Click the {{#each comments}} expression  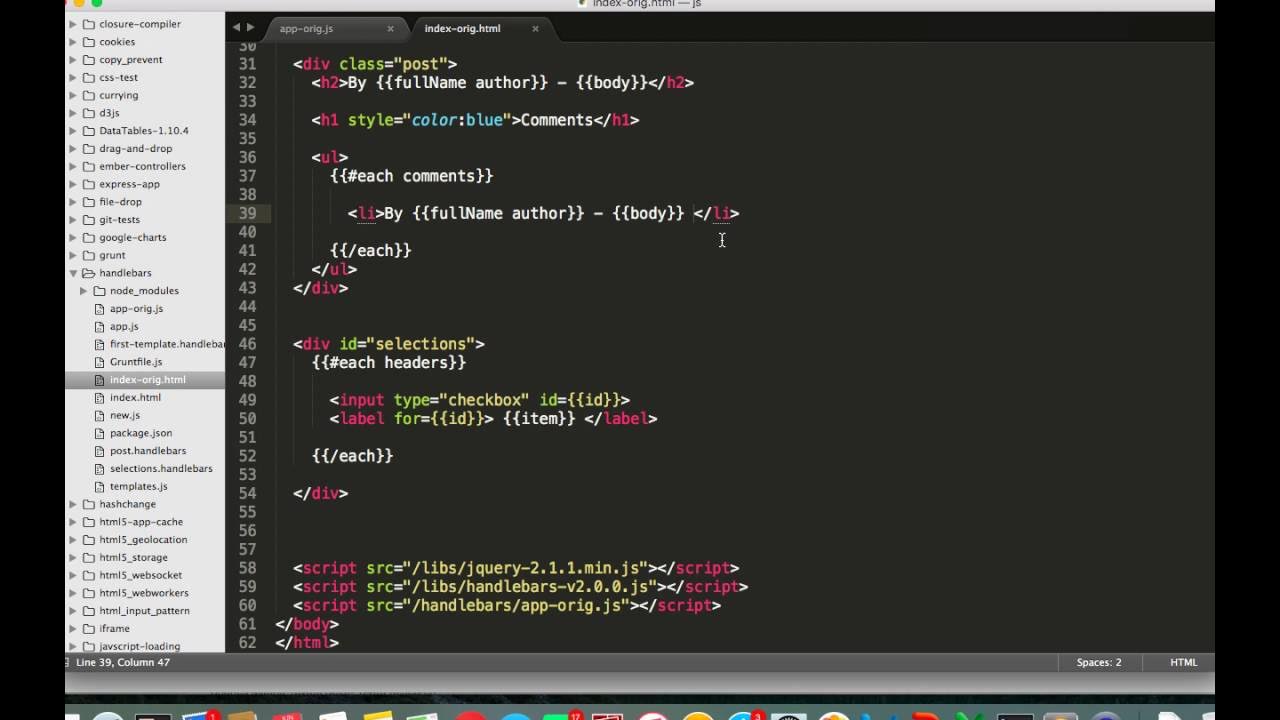(x=411, y=176)
